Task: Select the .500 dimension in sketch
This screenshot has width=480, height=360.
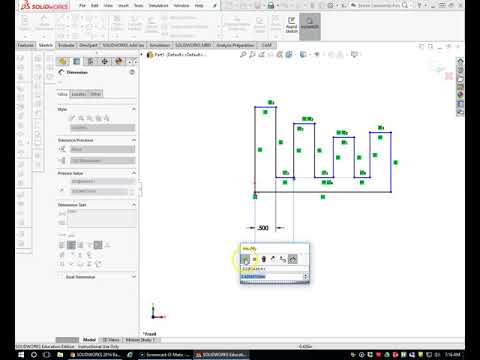Action: (263, 228)
